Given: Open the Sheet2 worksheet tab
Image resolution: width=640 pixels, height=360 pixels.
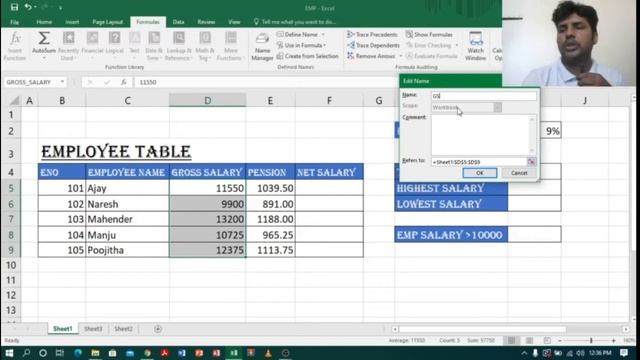Looking at the screenshot, I should pyautogui.click(x=123, y=329).
